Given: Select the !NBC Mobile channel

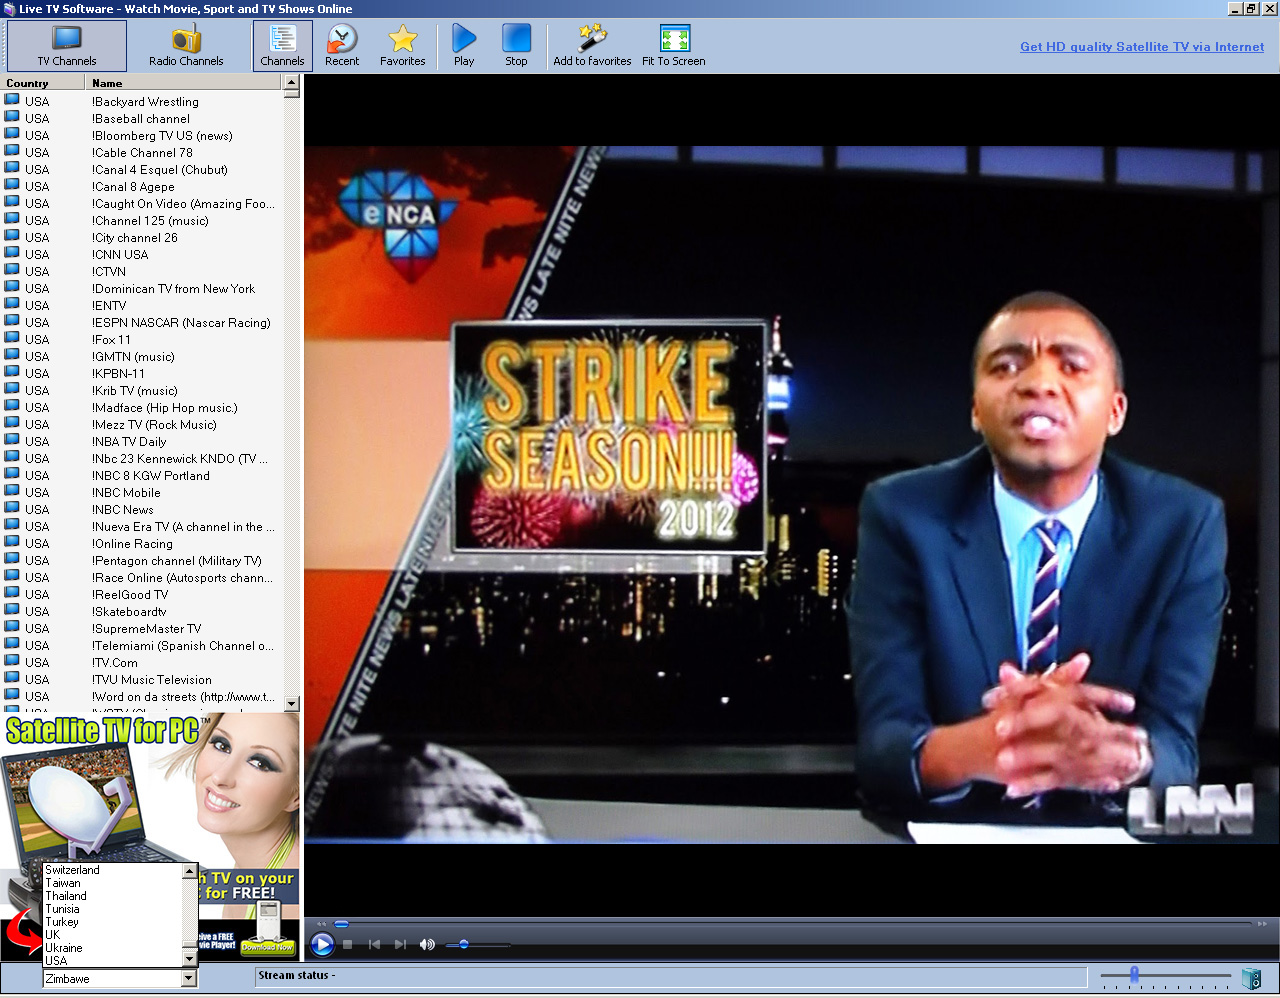Looking at the screenshot, I should coord(142,492).
